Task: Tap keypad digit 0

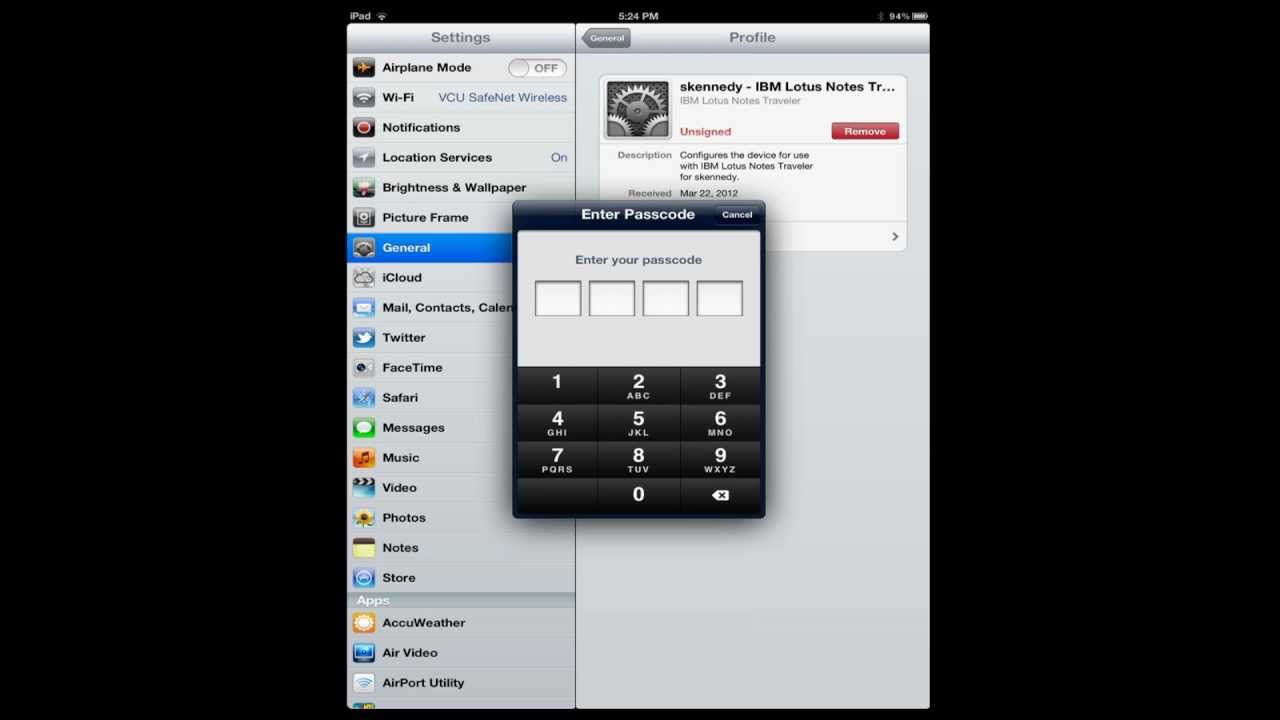Action: click(x=639, y=496)
